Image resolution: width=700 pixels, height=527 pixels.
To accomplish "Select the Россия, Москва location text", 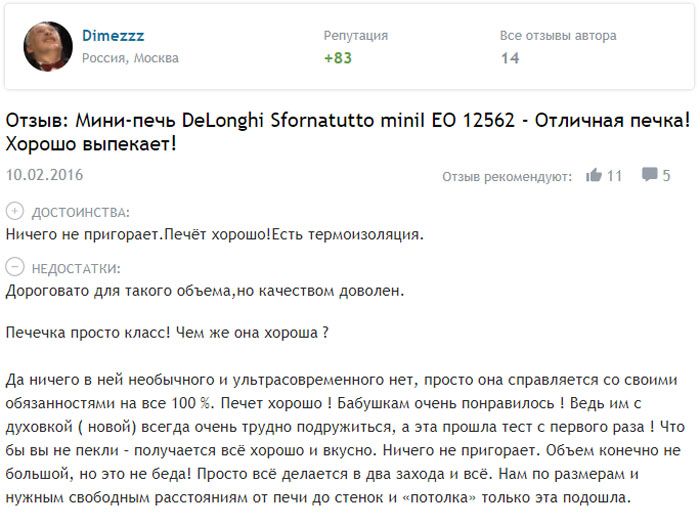I will tap(130, 58).
